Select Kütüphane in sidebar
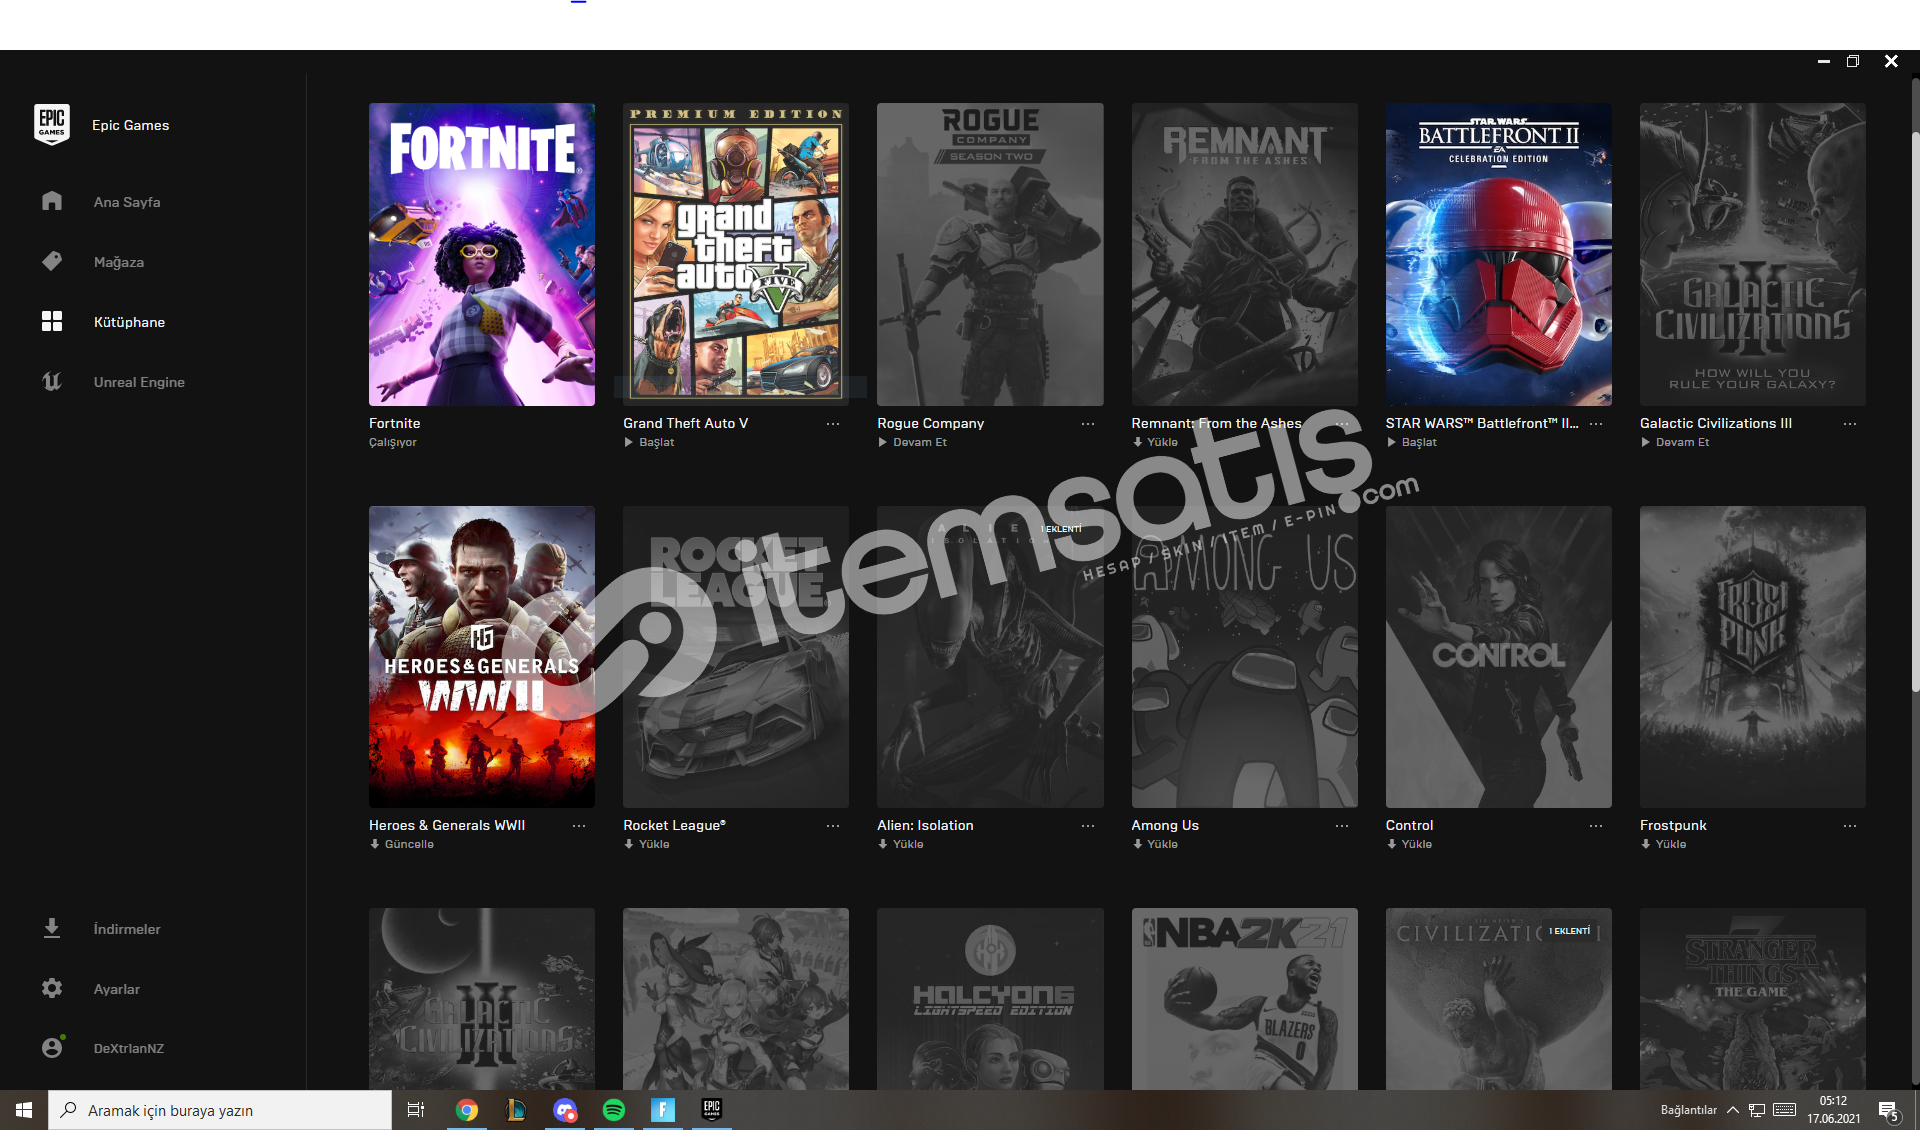Image resolution: width=1920 pixels, height=1130 pixels. click(x=129, y=322)
